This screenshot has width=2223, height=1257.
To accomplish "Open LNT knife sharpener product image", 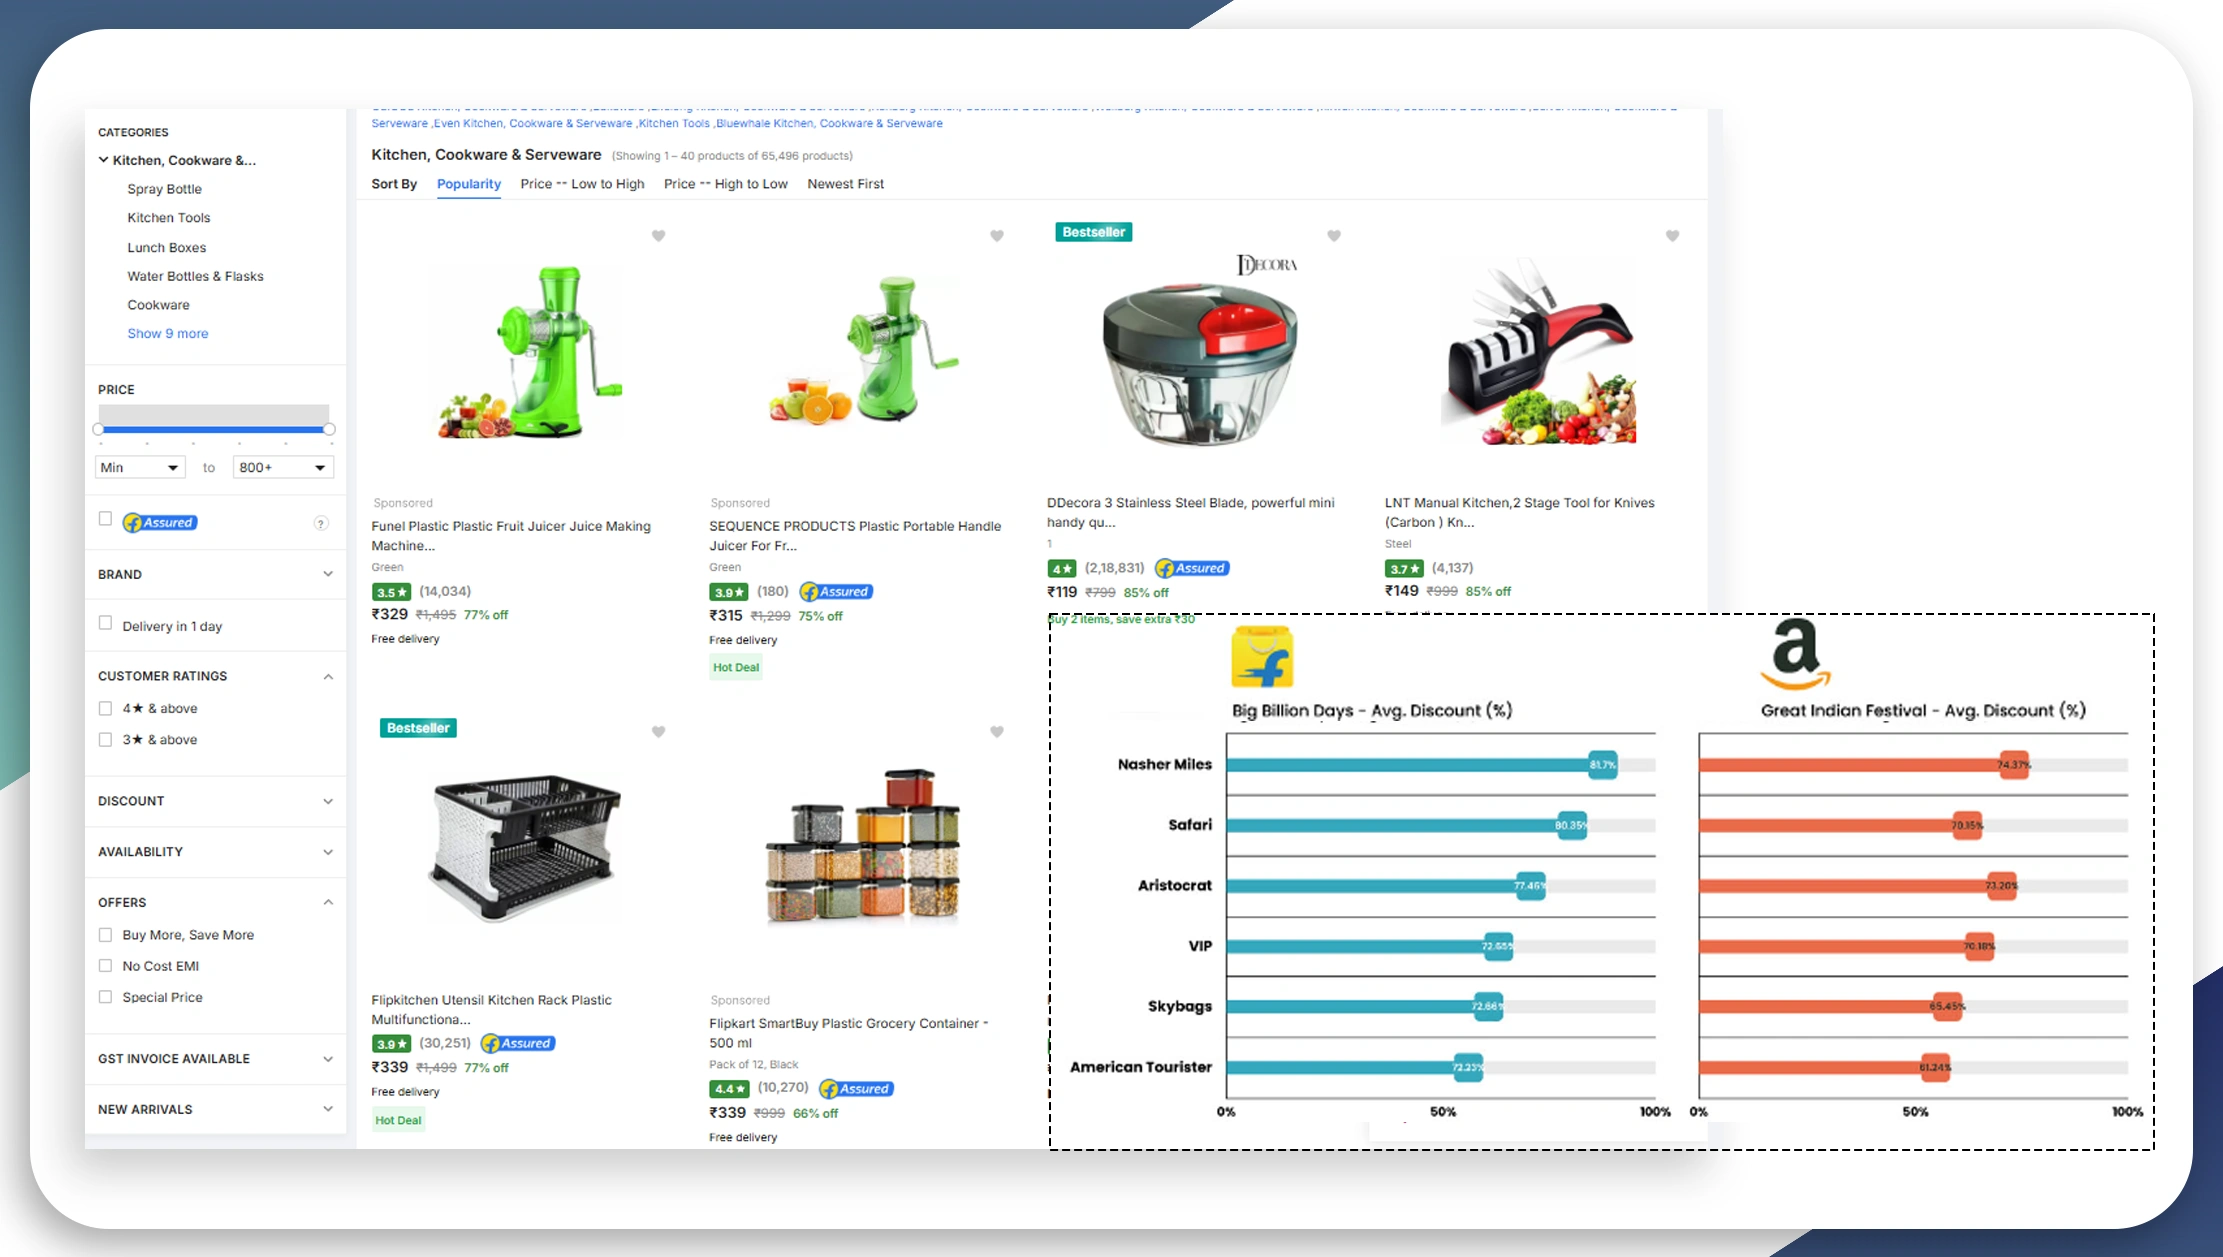I will pos(1540,352).
